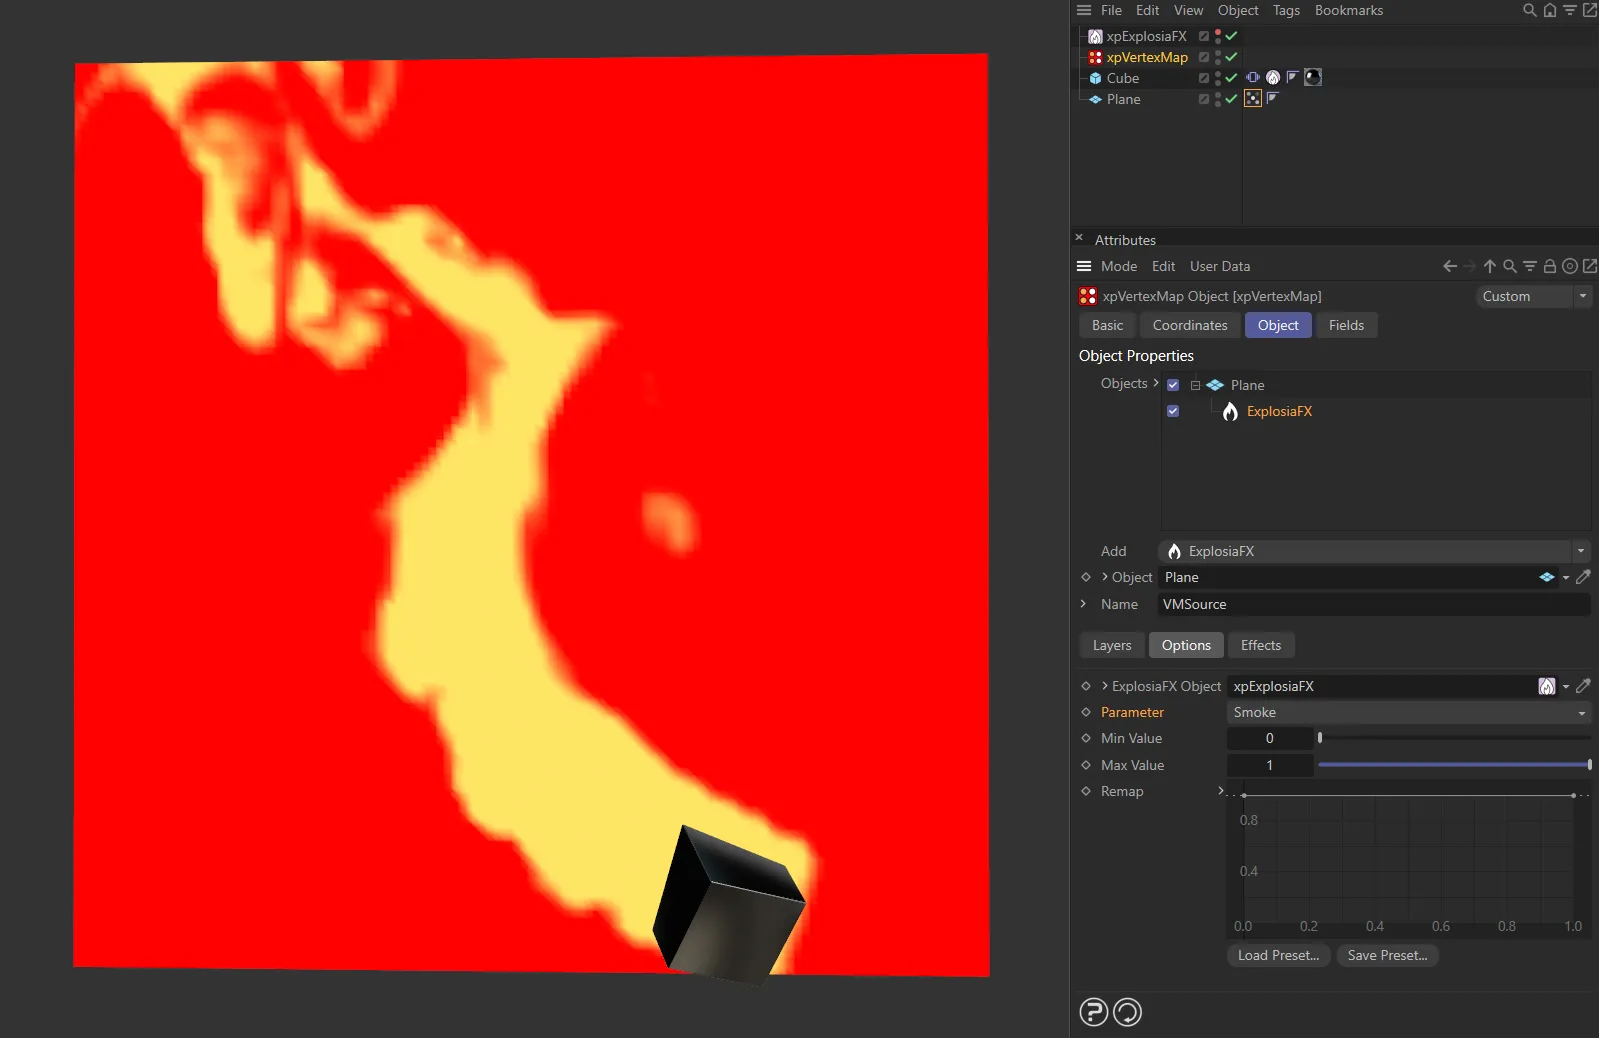The height and width of the screenshot is (1038, 1599).
Task: Click the ExplosiaFX Object eyedropper picker
Action: coord(1583,686)
